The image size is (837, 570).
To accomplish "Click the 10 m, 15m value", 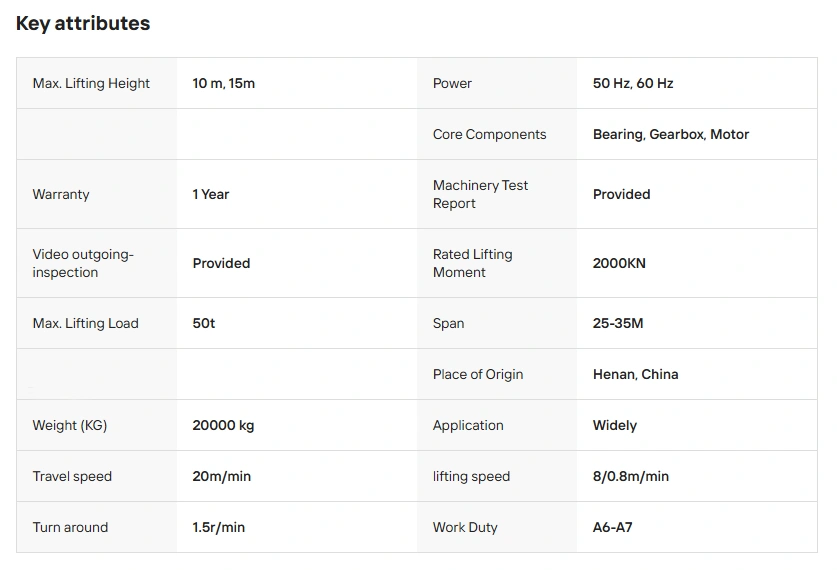I will click(224, 83).
